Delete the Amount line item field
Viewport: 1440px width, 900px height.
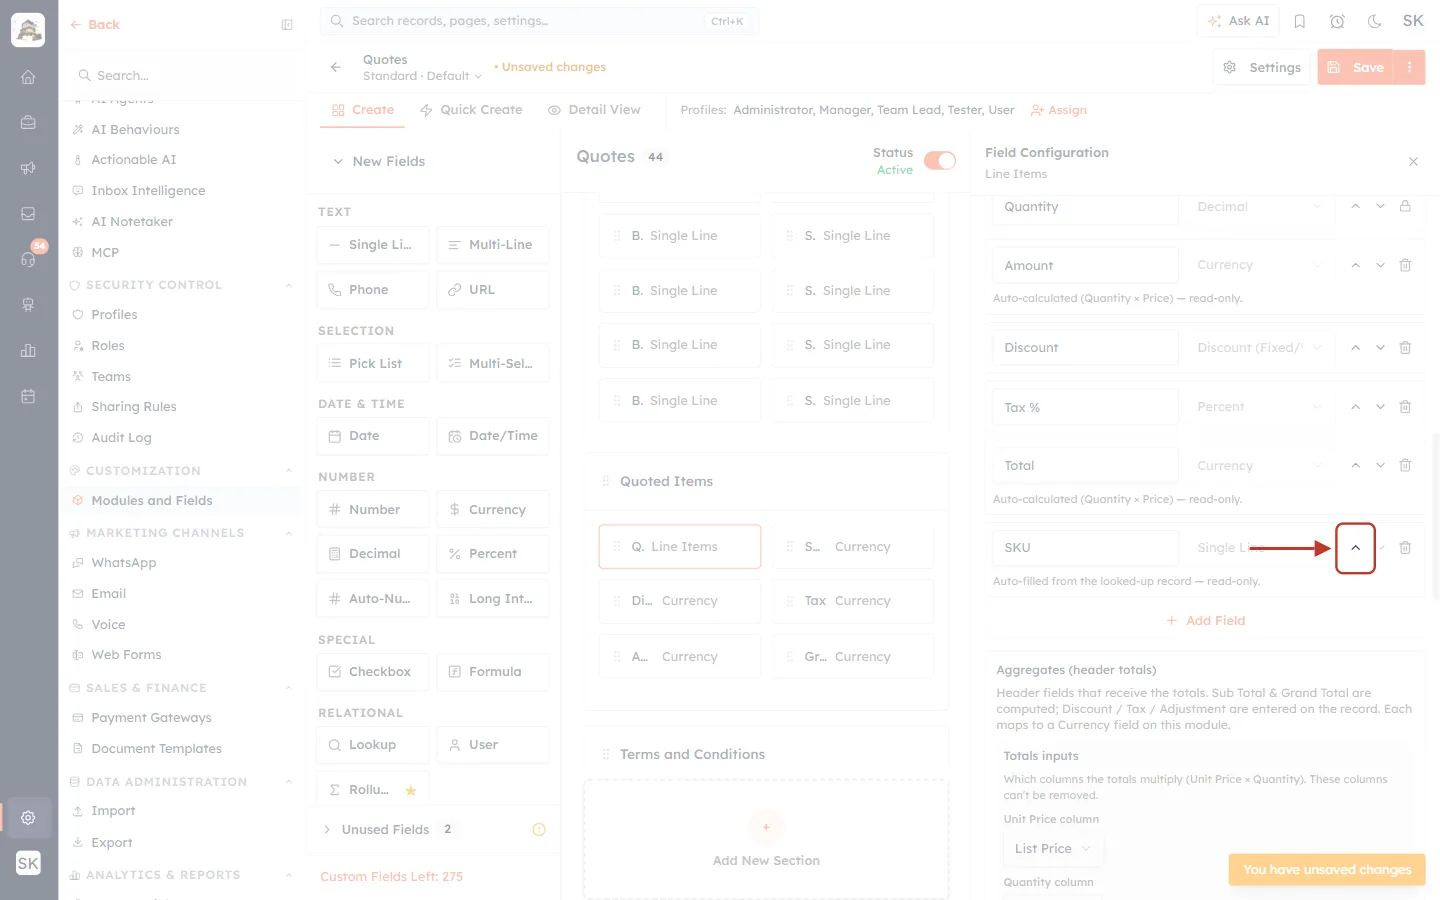point(1405,265)
